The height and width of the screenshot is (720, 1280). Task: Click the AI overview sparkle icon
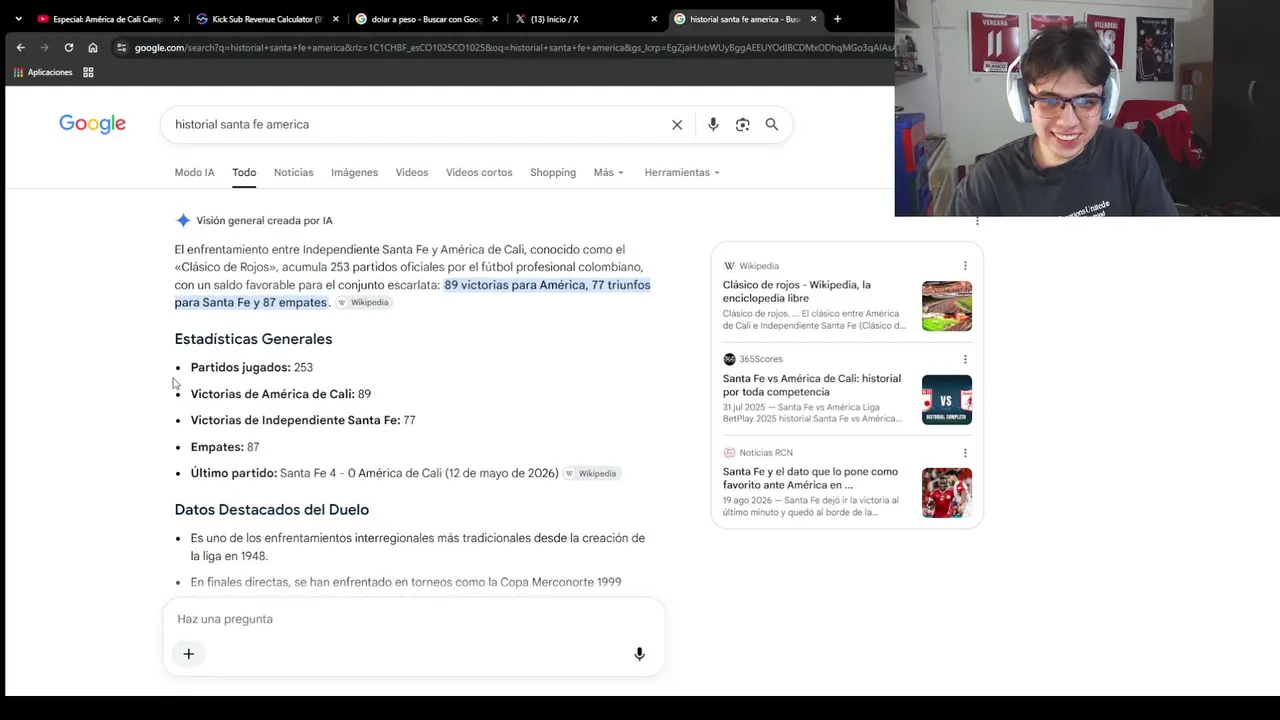183,220
